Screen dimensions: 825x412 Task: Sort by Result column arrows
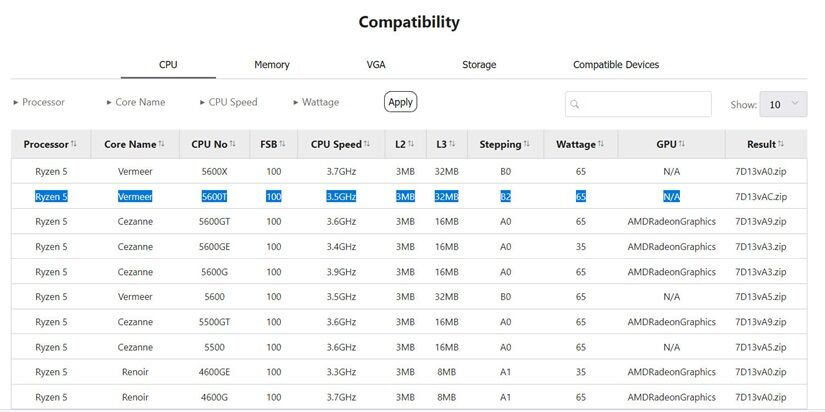(x=781, y=144)
